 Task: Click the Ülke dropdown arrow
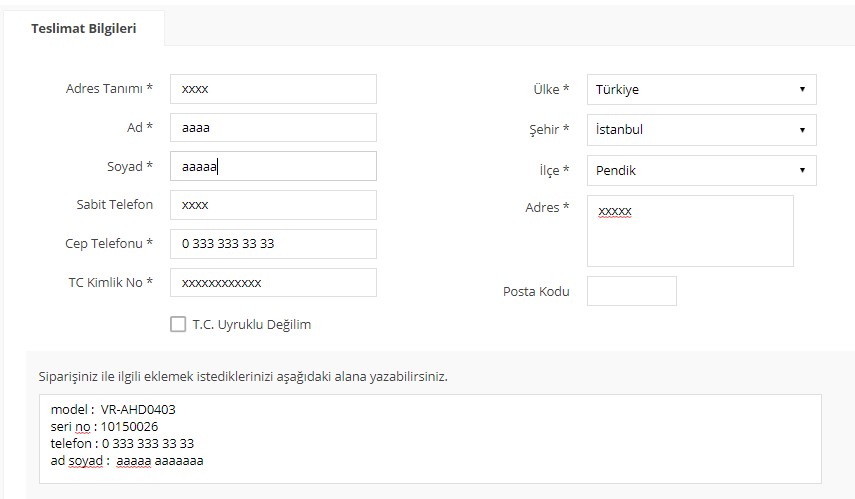(x=802, y=89)
